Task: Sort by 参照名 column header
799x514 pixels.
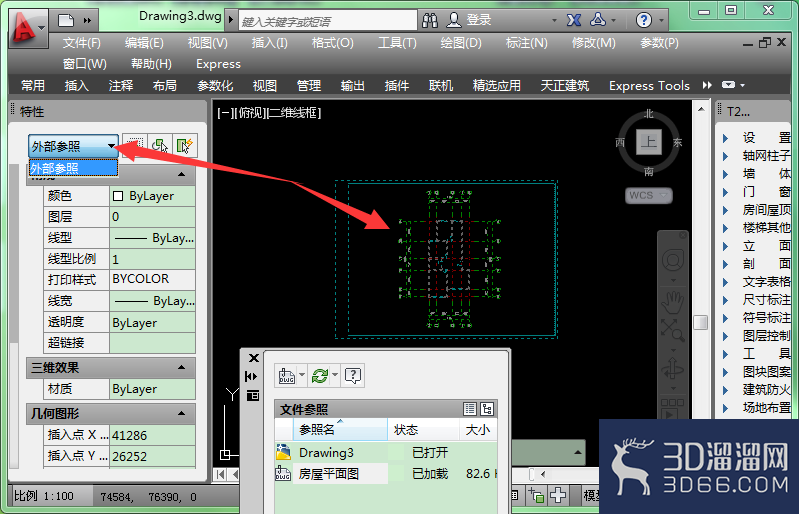Action: click(340, 430)
